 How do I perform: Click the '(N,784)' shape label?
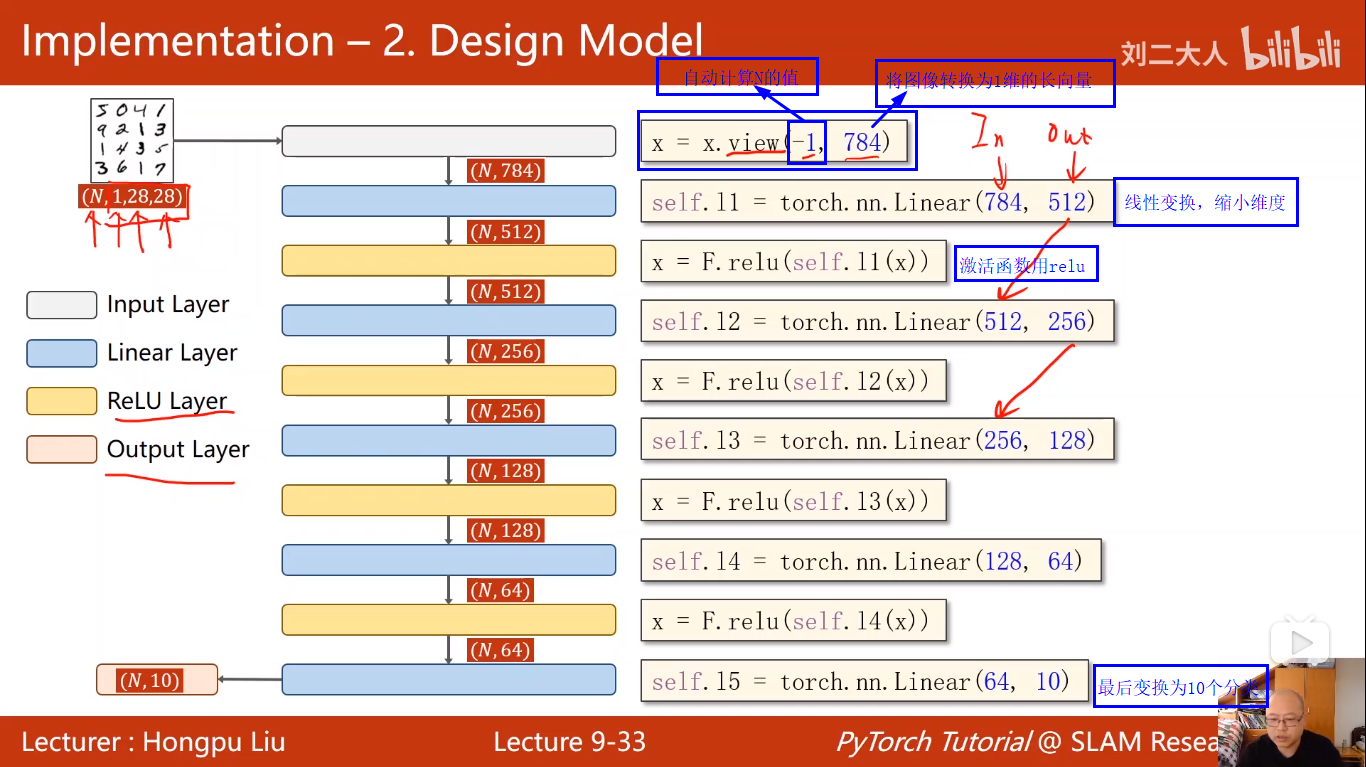(505, 171)
